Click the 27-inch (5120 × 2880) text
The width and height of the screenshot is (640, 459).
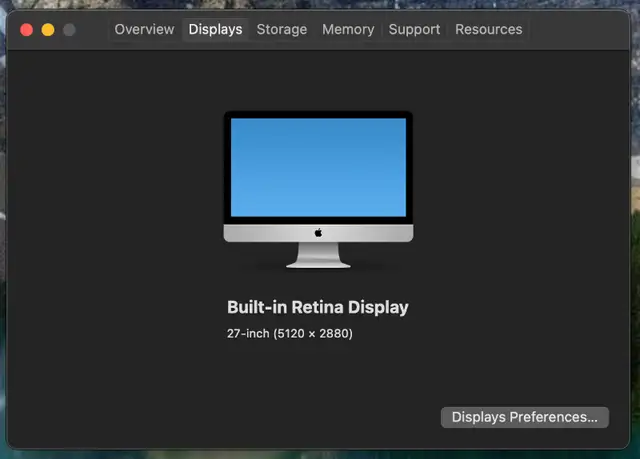pos(290,333)
